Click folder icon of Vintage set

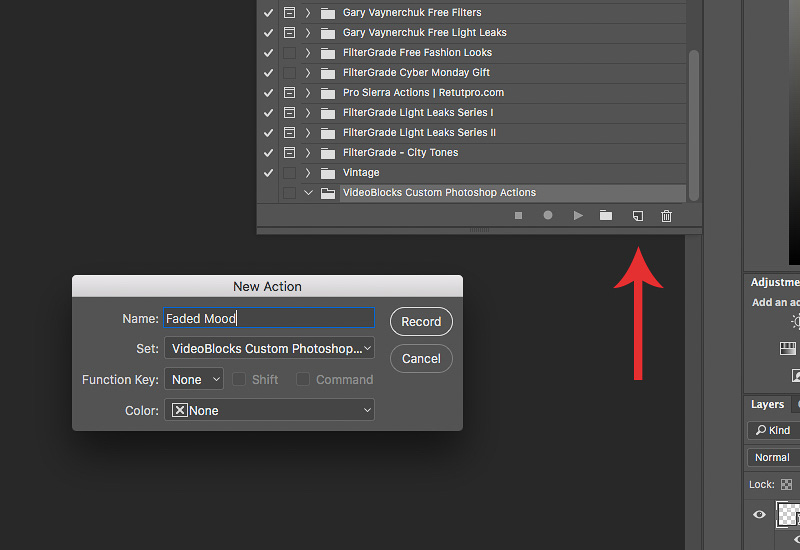328,173
